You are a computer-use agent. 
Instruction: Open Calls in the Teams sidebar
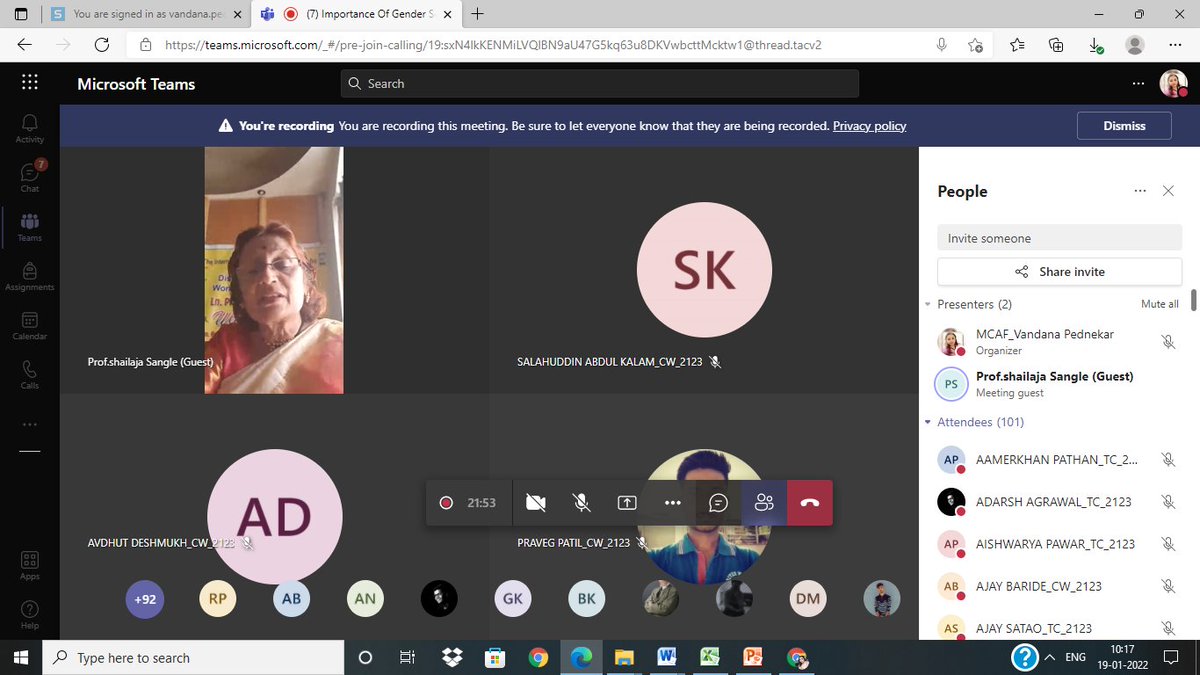(x=29, y=375)
